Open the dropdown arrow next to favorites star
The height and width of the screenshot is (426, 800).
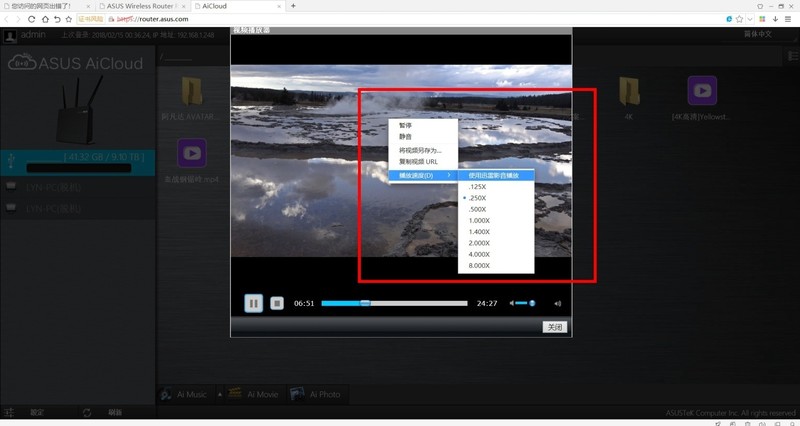pos(749,19)
